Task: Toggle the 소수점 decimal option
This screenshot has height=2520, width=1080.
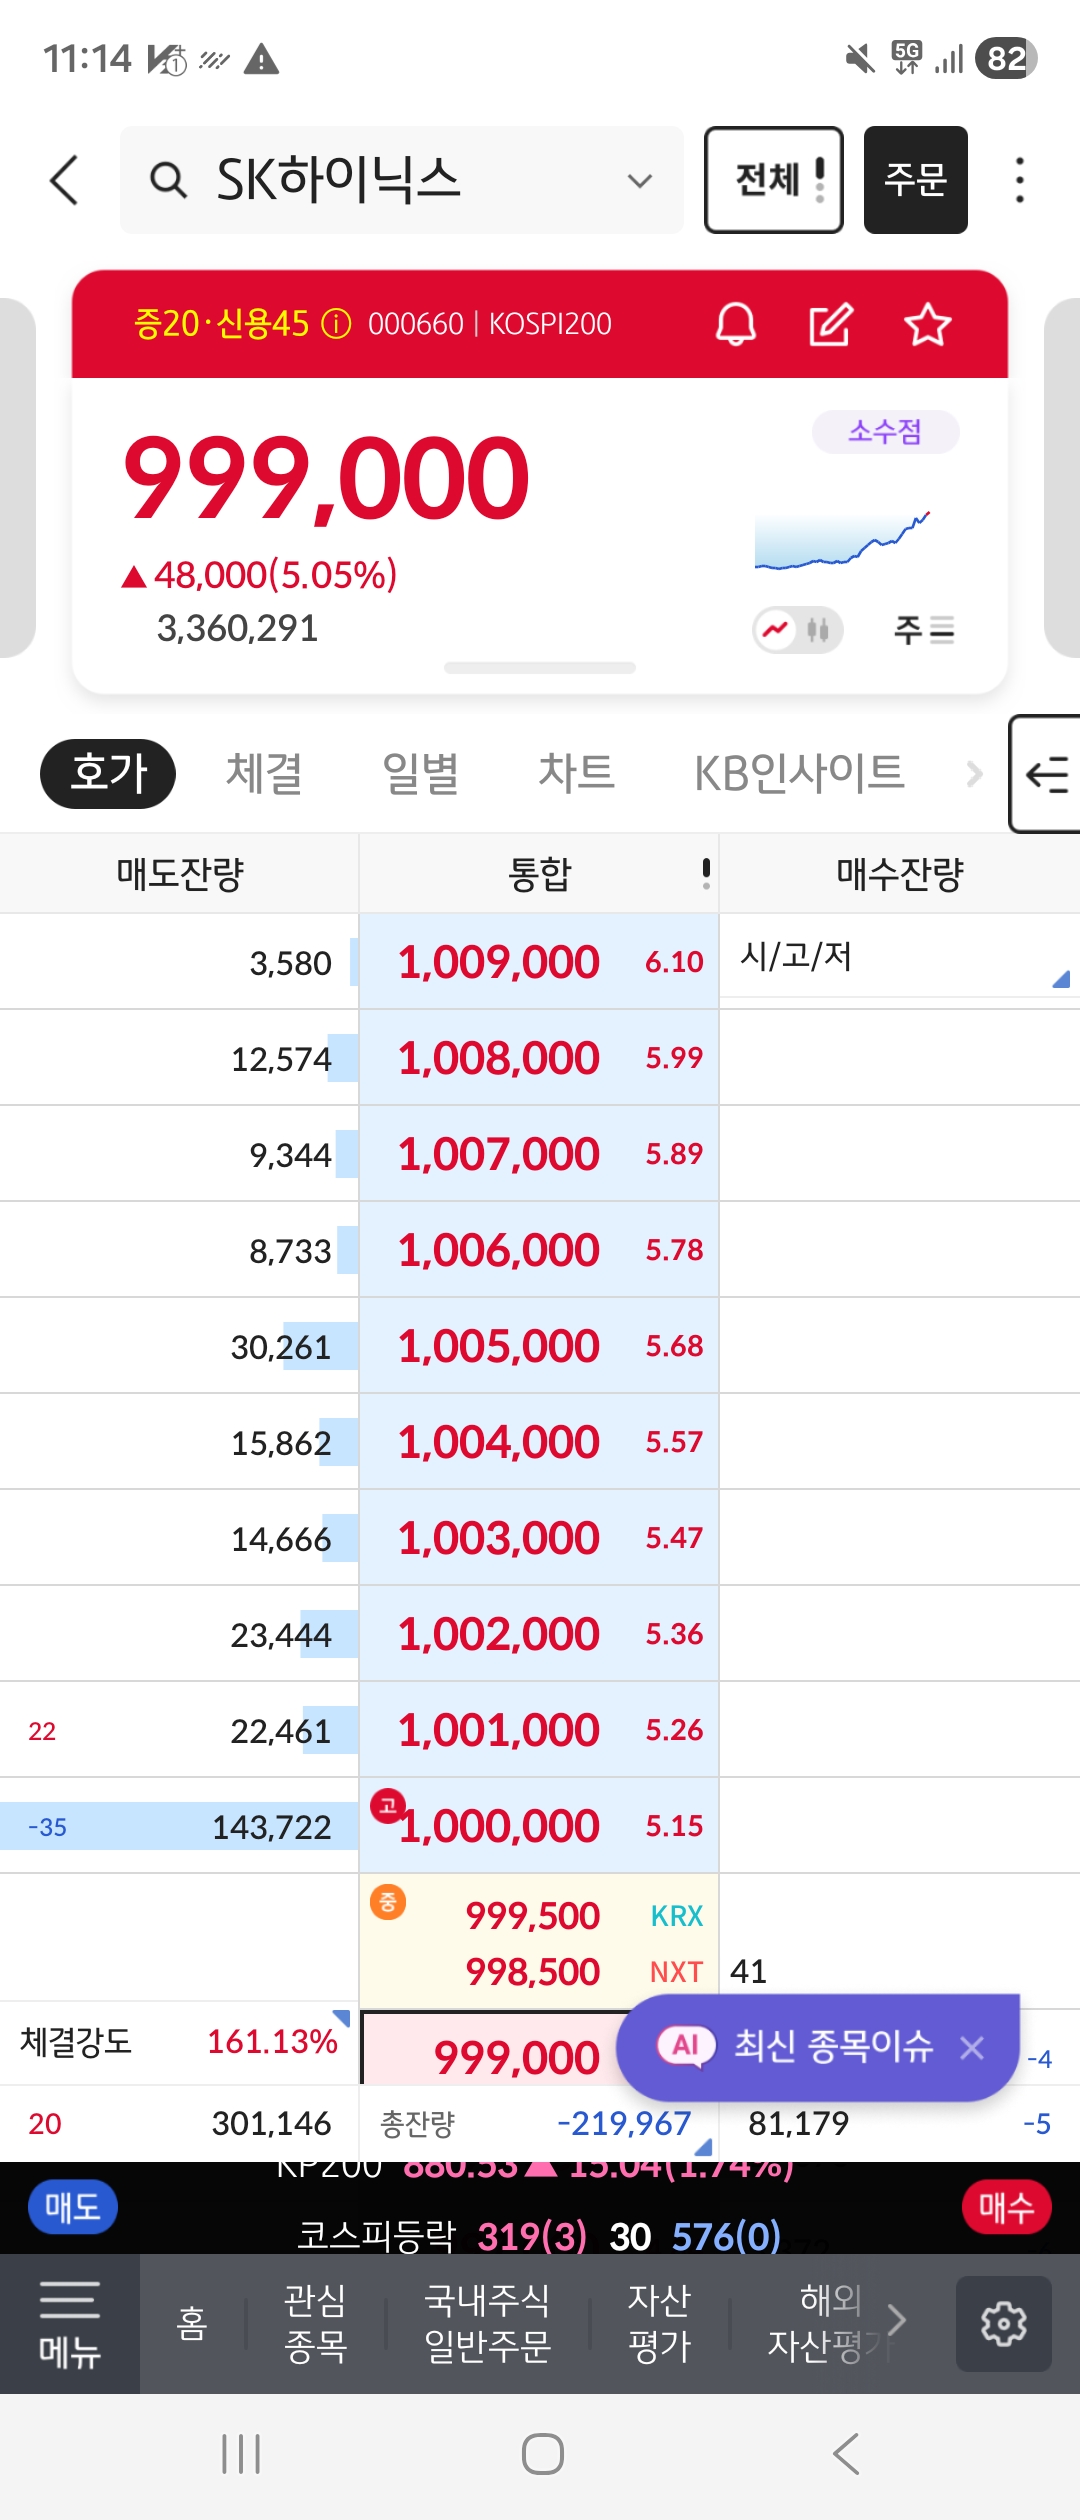Action: coord(885,432)
